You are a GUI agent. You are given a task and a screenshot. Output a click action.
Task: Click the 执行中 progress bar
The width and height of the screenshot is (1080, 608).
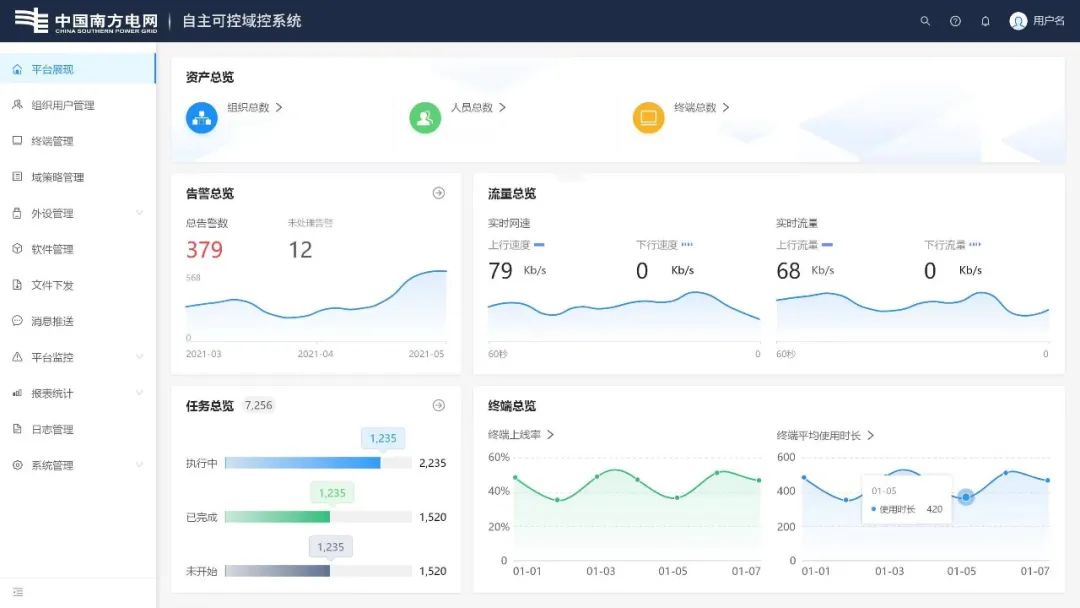(303, 463)
